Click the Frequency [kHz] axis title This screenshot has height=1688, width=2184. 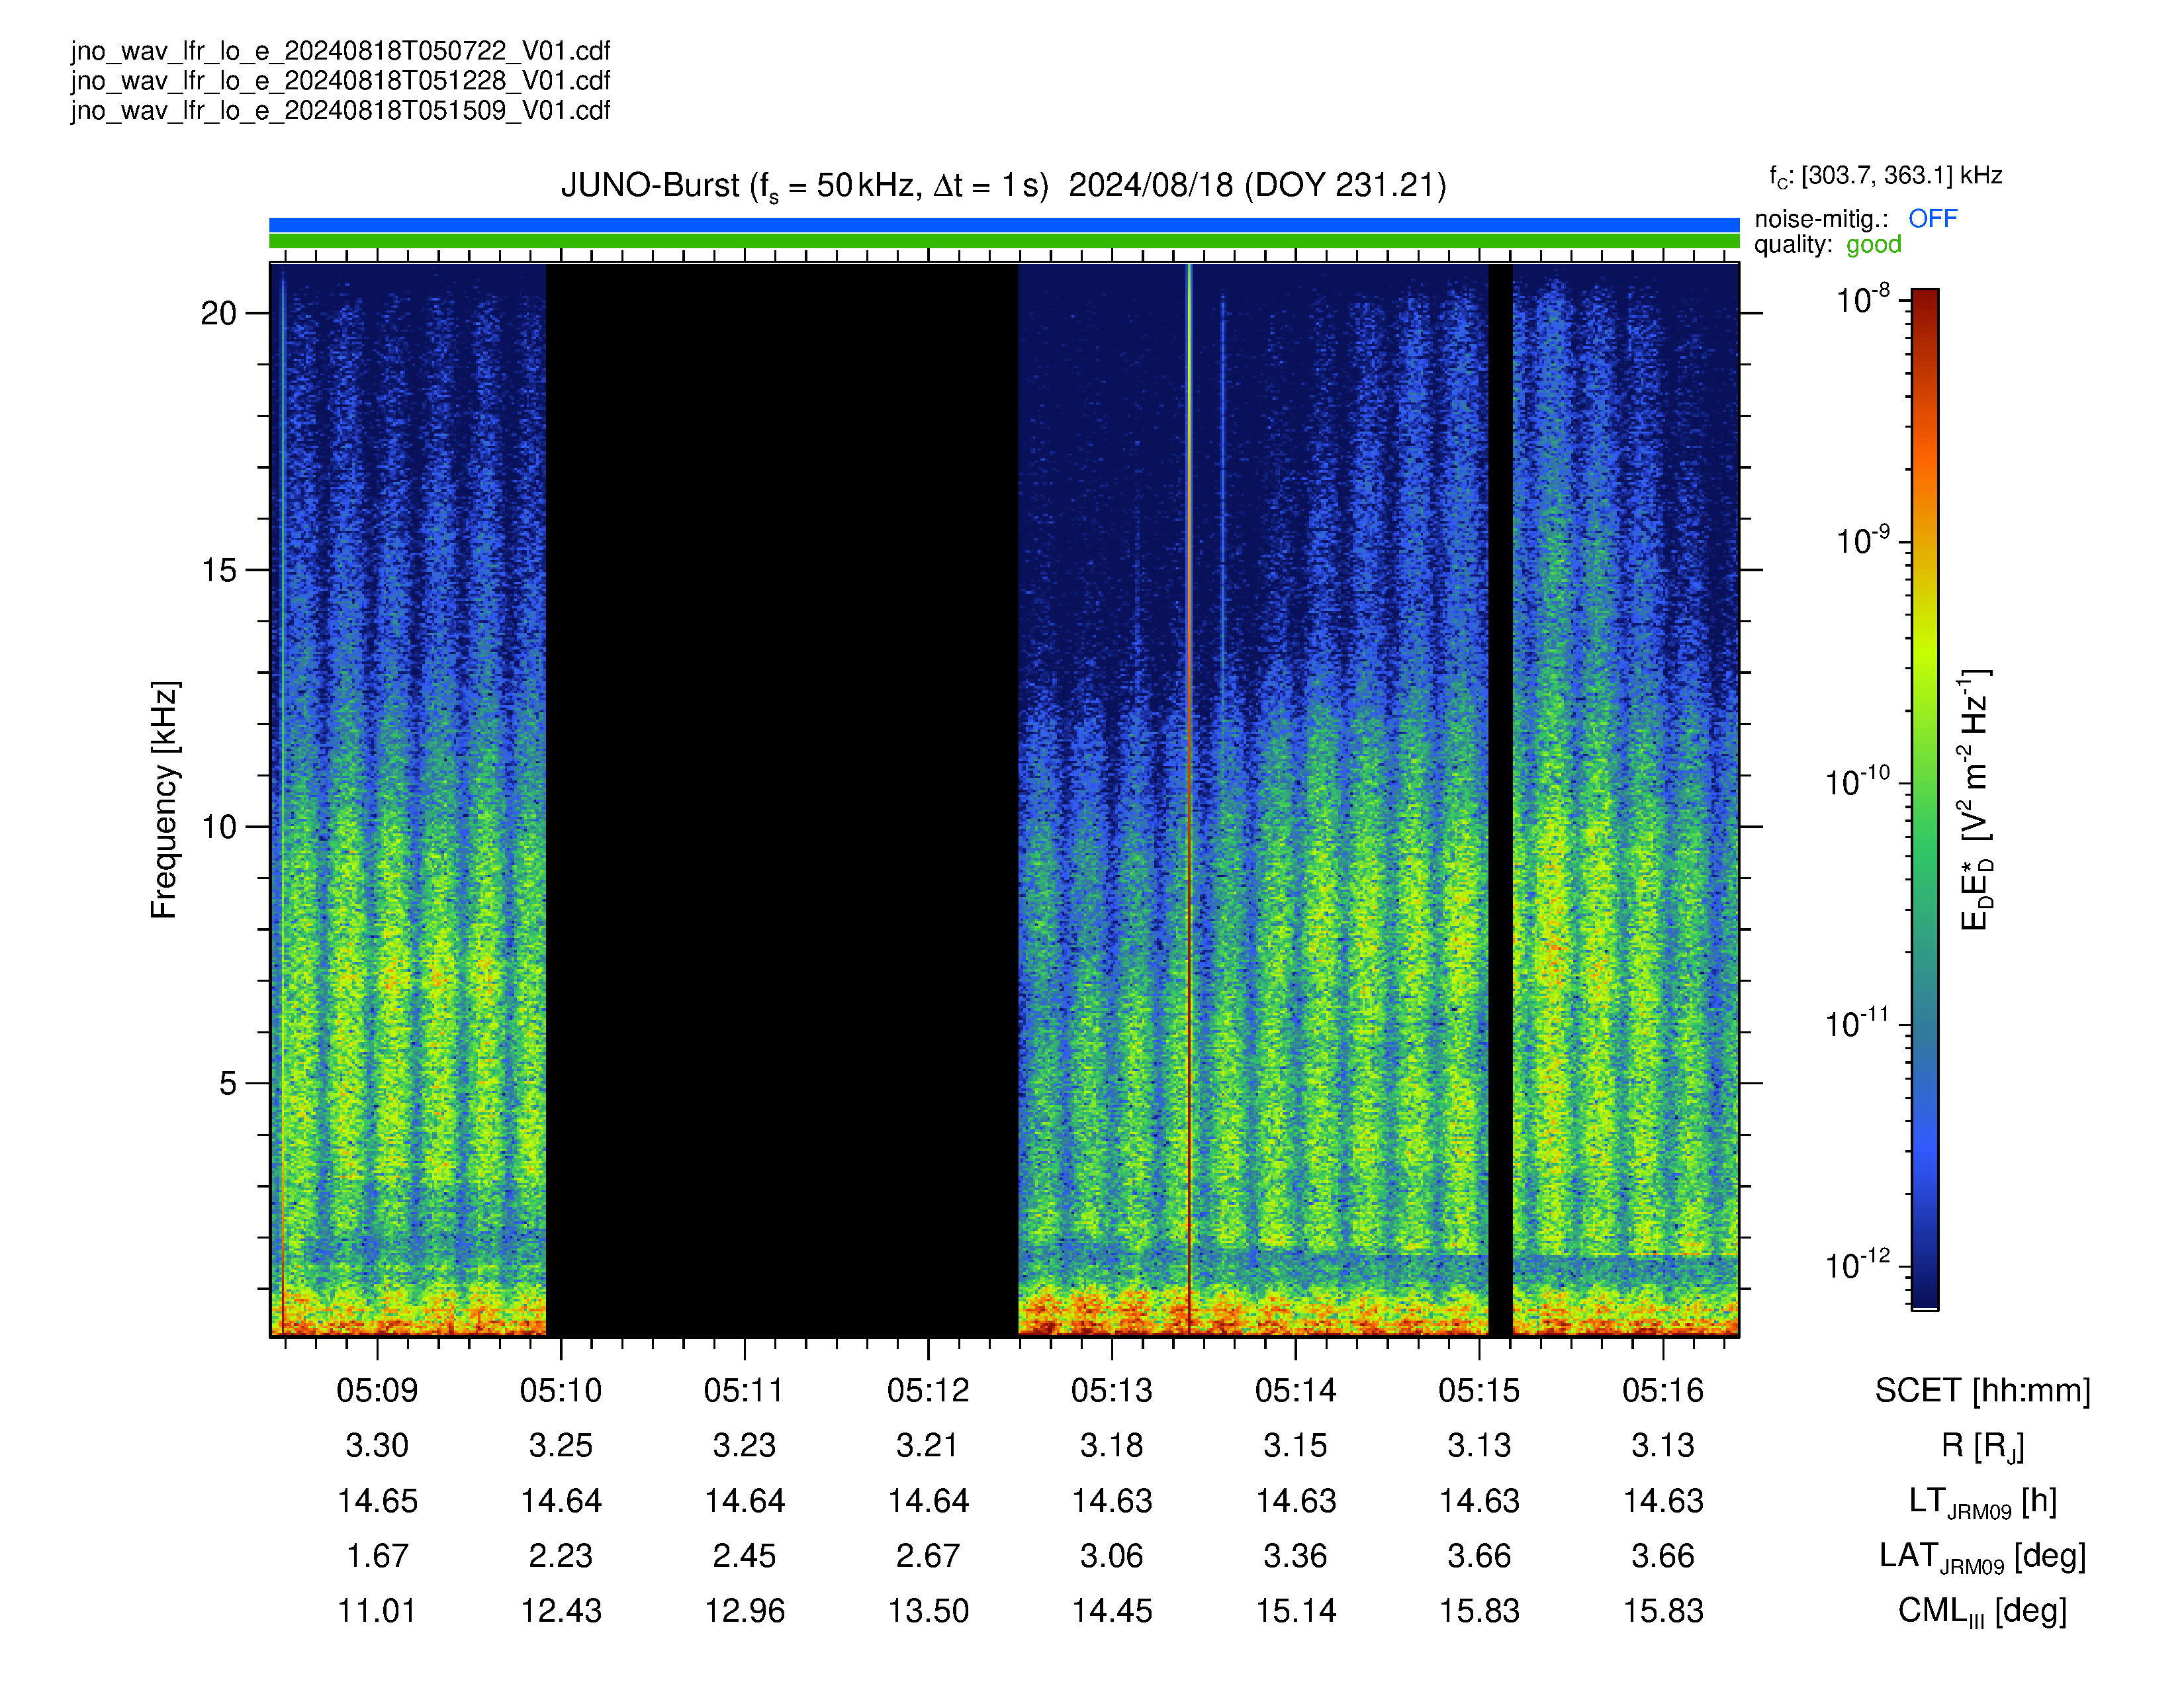click(x=164, y=800)
